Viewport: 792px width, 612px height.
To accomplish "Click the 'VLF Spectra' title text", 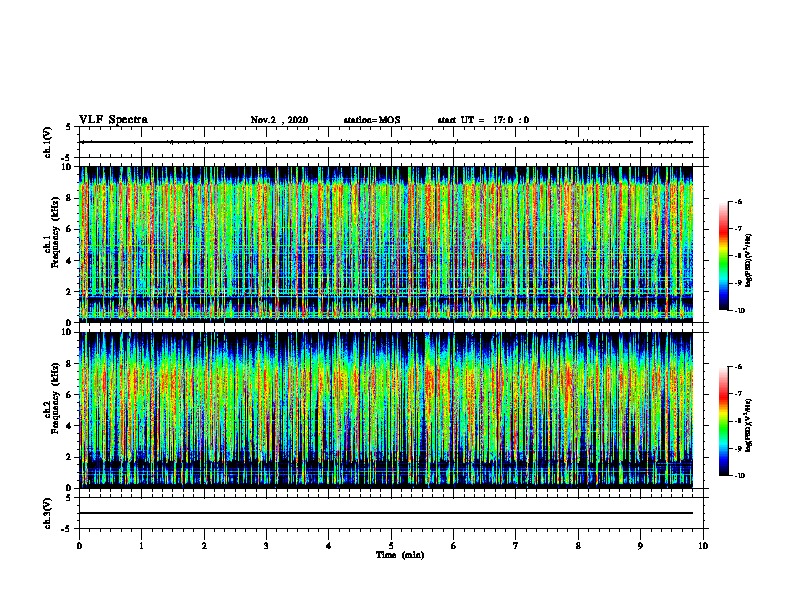I will coord(114,120).
